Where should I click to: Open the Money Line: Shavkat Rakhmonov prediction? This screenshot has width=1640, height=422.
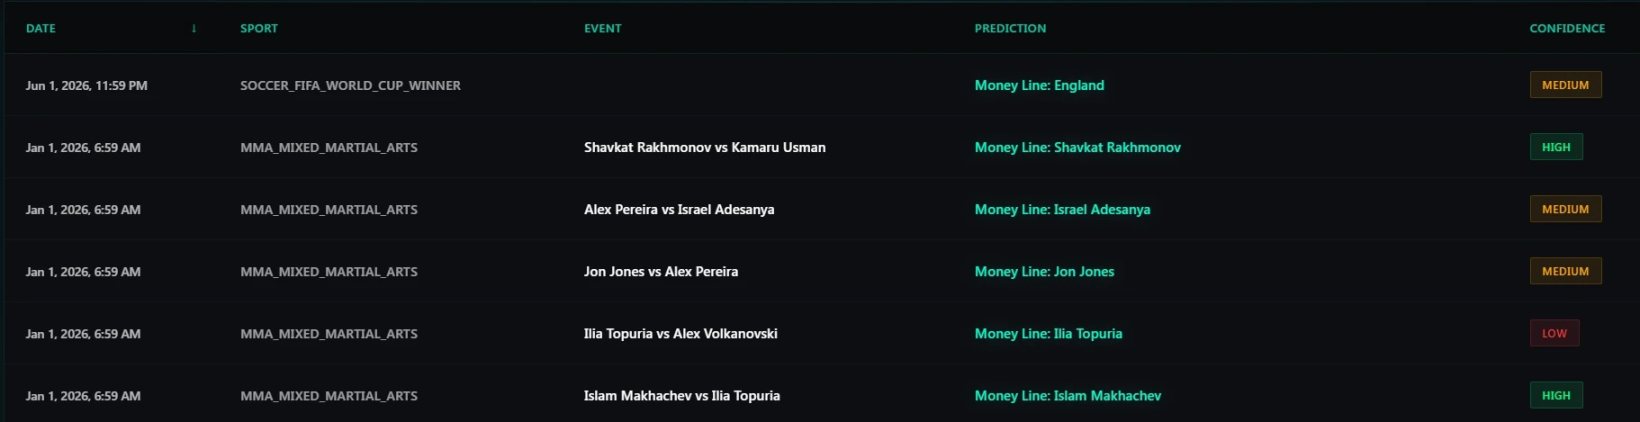(x=1077, y=147)
